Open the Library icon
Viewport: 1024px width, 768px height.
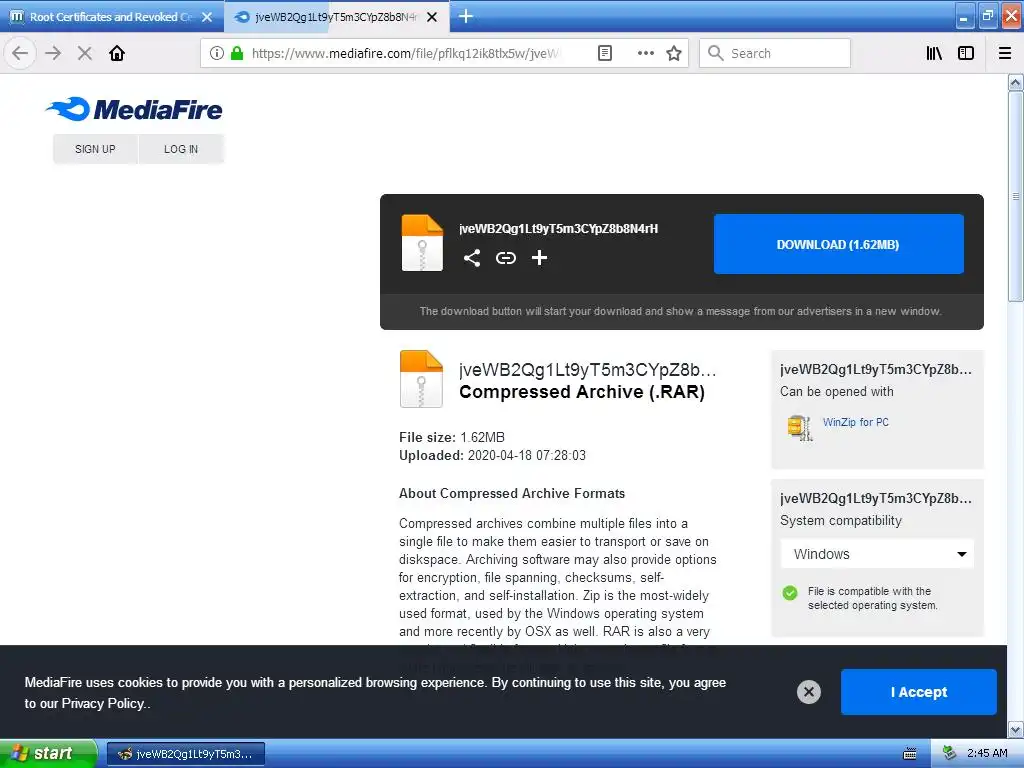click(934, 53)
